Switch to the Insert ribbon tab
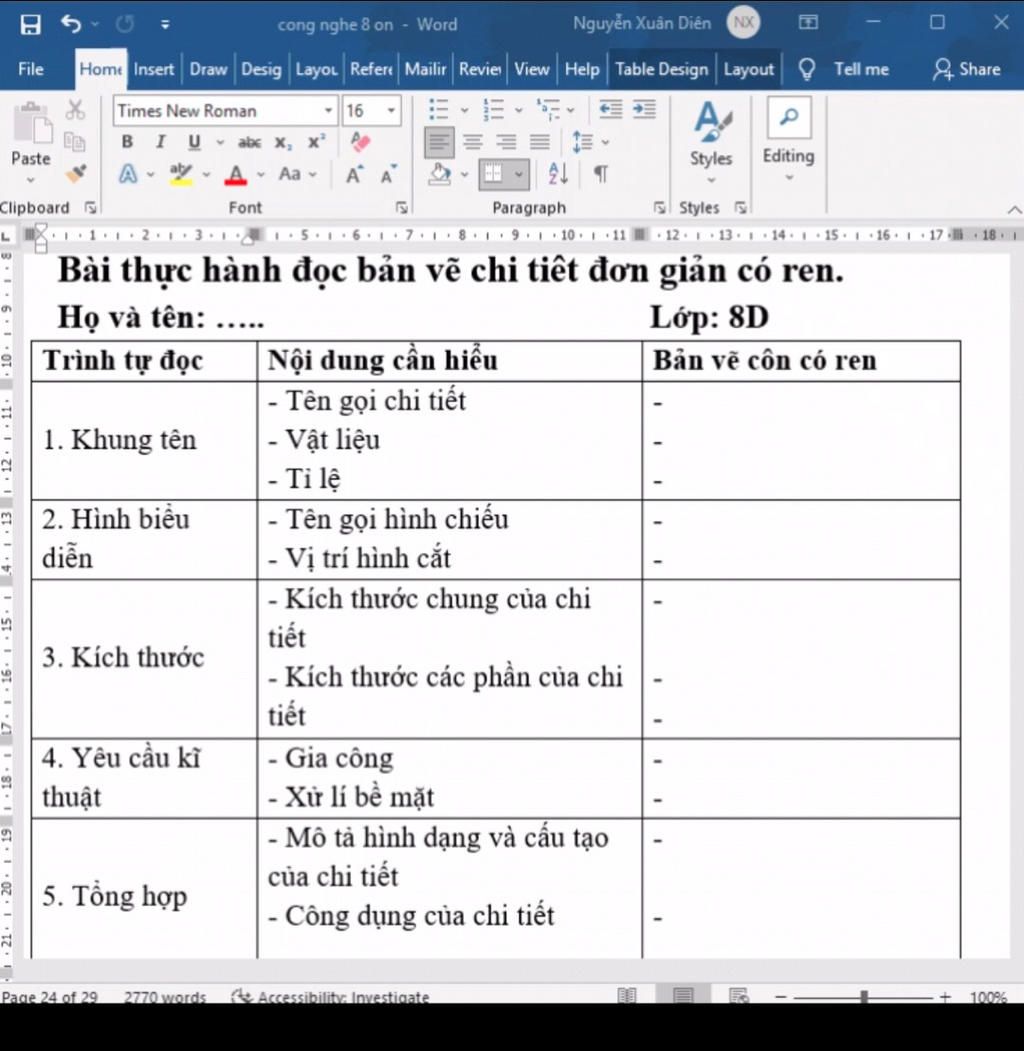Screen dimensions: 1024x1051 153,69
